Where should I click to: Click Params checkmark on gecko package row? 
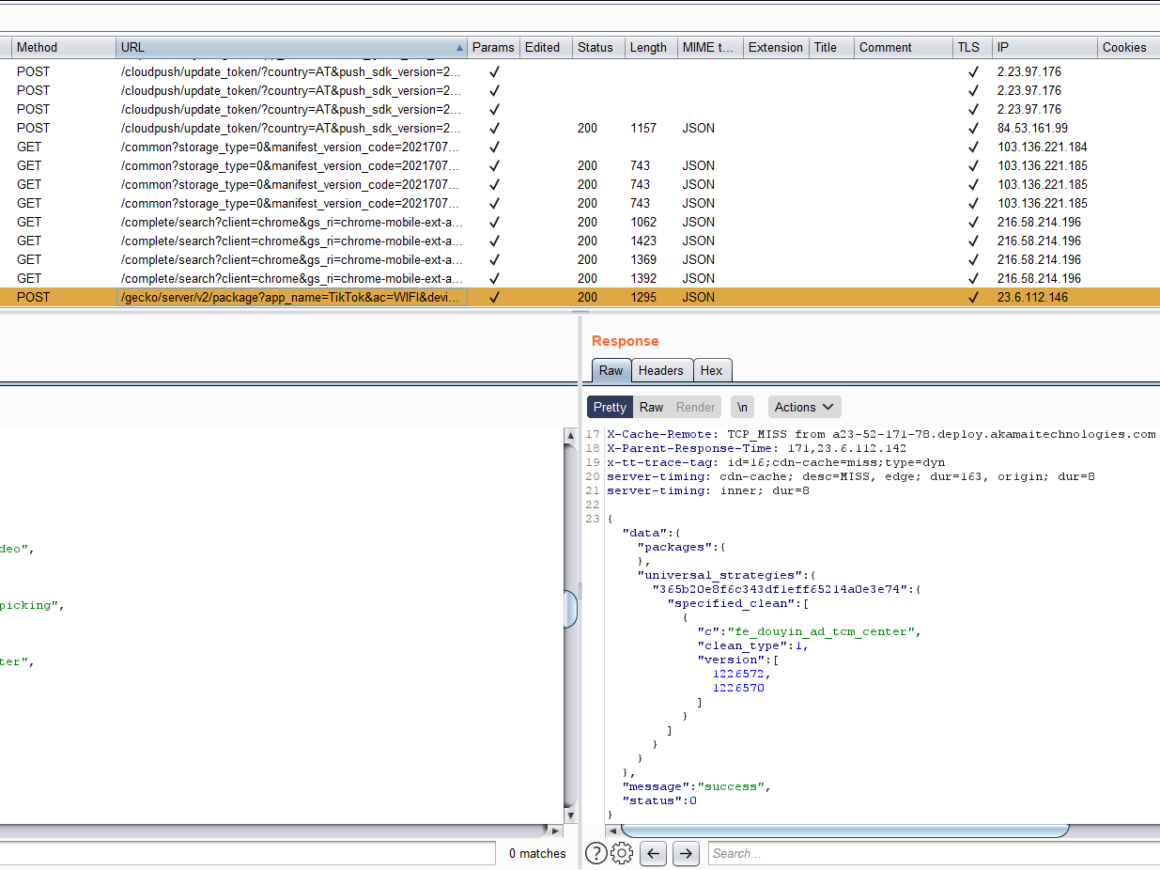pyautogui.click(x=493, y=297)
